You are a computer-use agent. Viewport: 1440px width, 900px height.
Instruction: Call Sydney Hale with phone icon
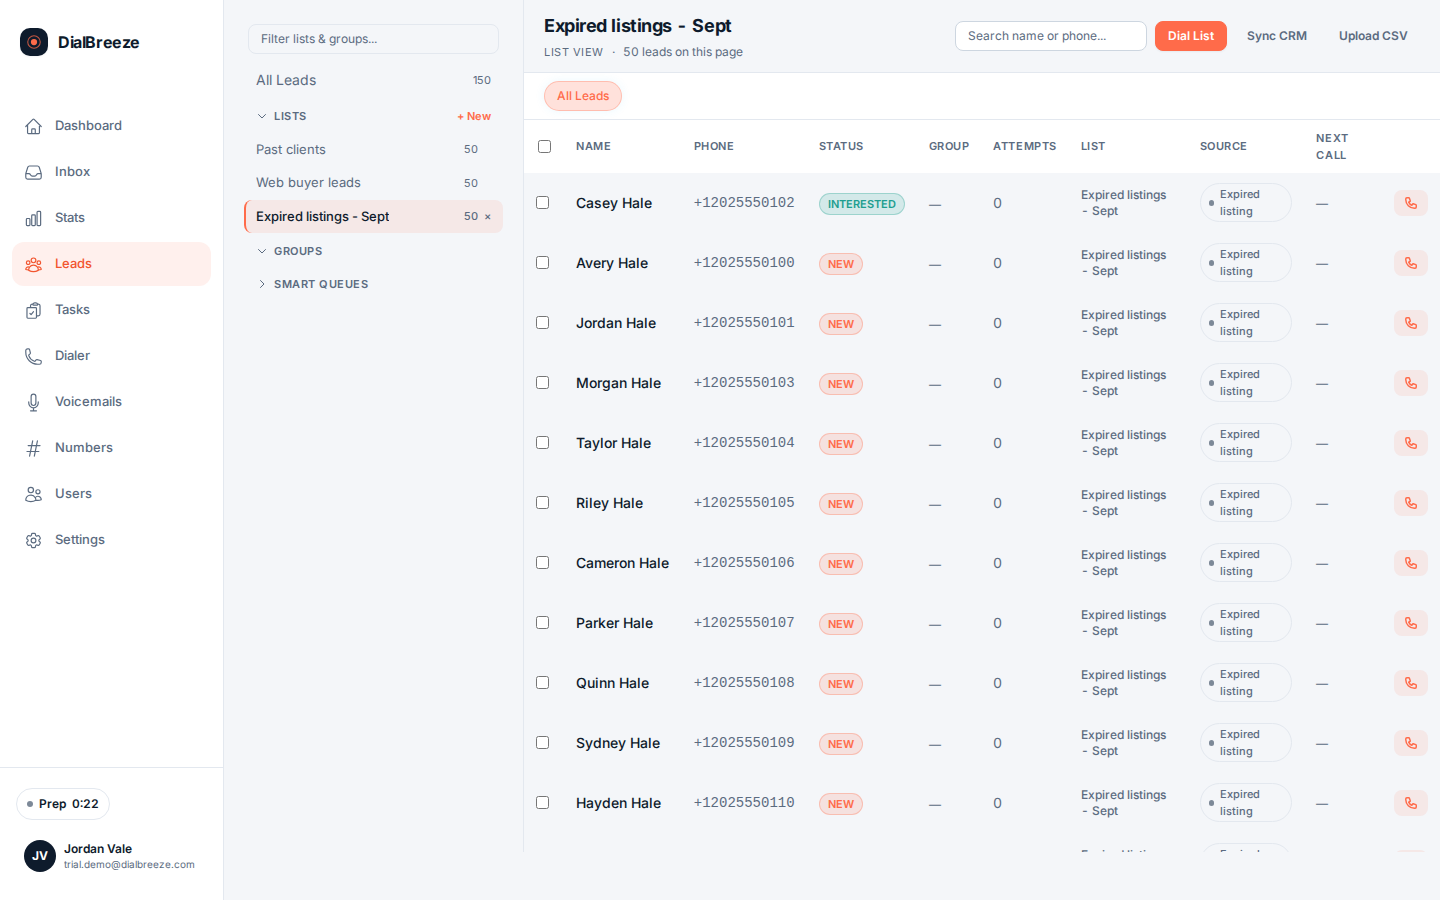click(1410, 743)
